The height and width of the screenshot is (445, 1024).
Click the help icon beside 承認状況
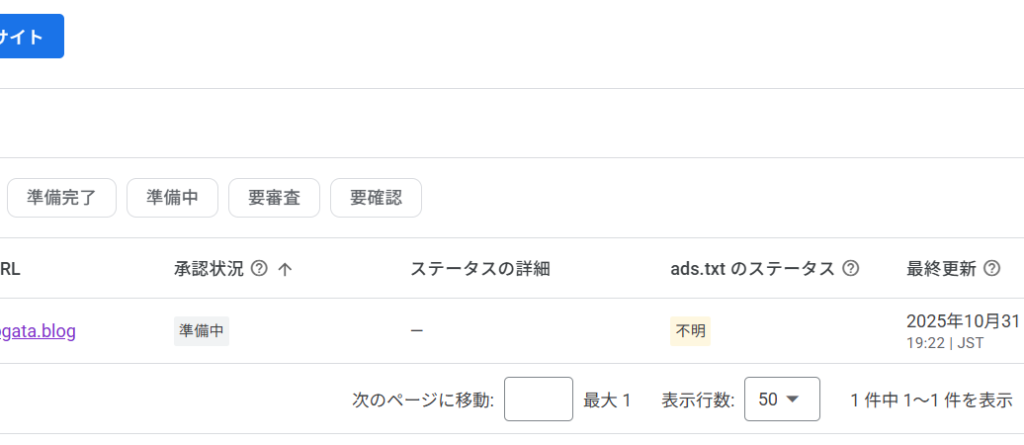tap(260, 268)
